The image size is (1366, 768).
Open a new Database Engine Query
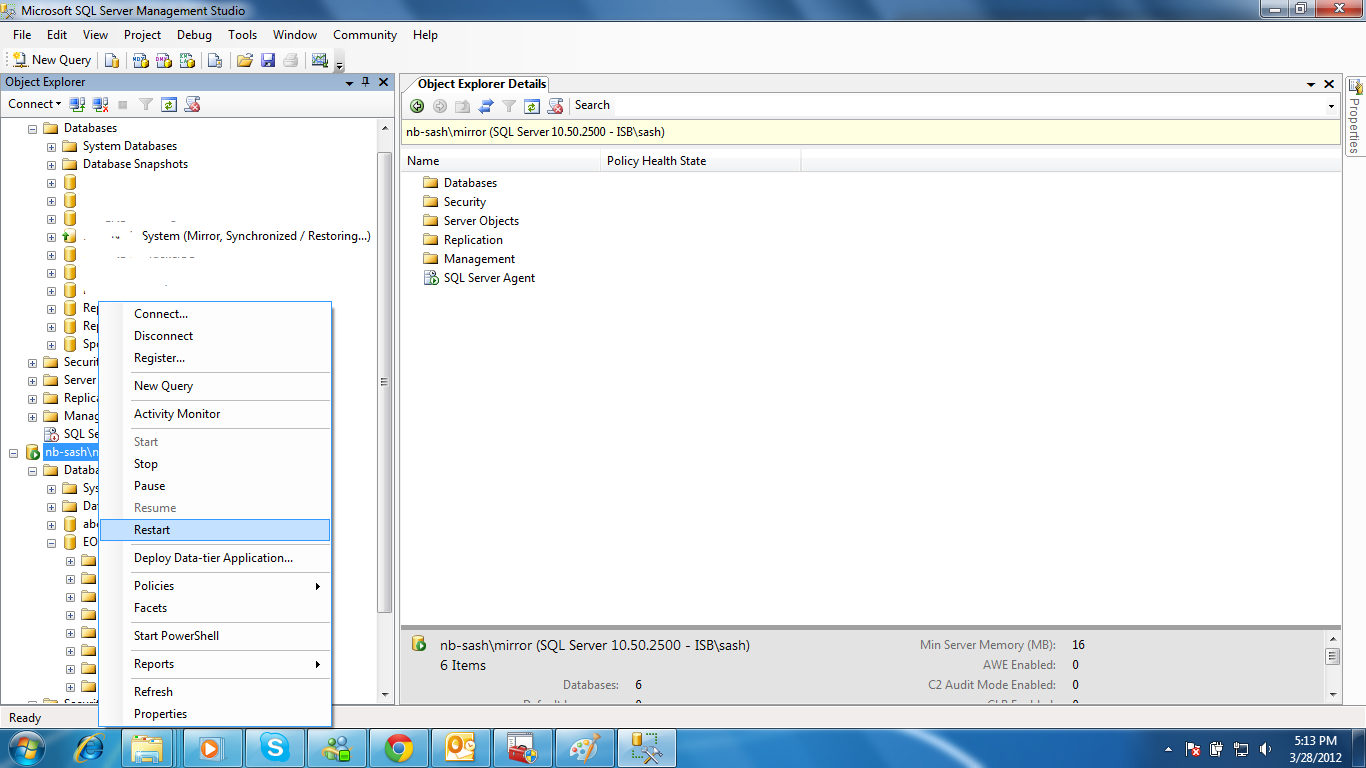click(x=111, y=60)
